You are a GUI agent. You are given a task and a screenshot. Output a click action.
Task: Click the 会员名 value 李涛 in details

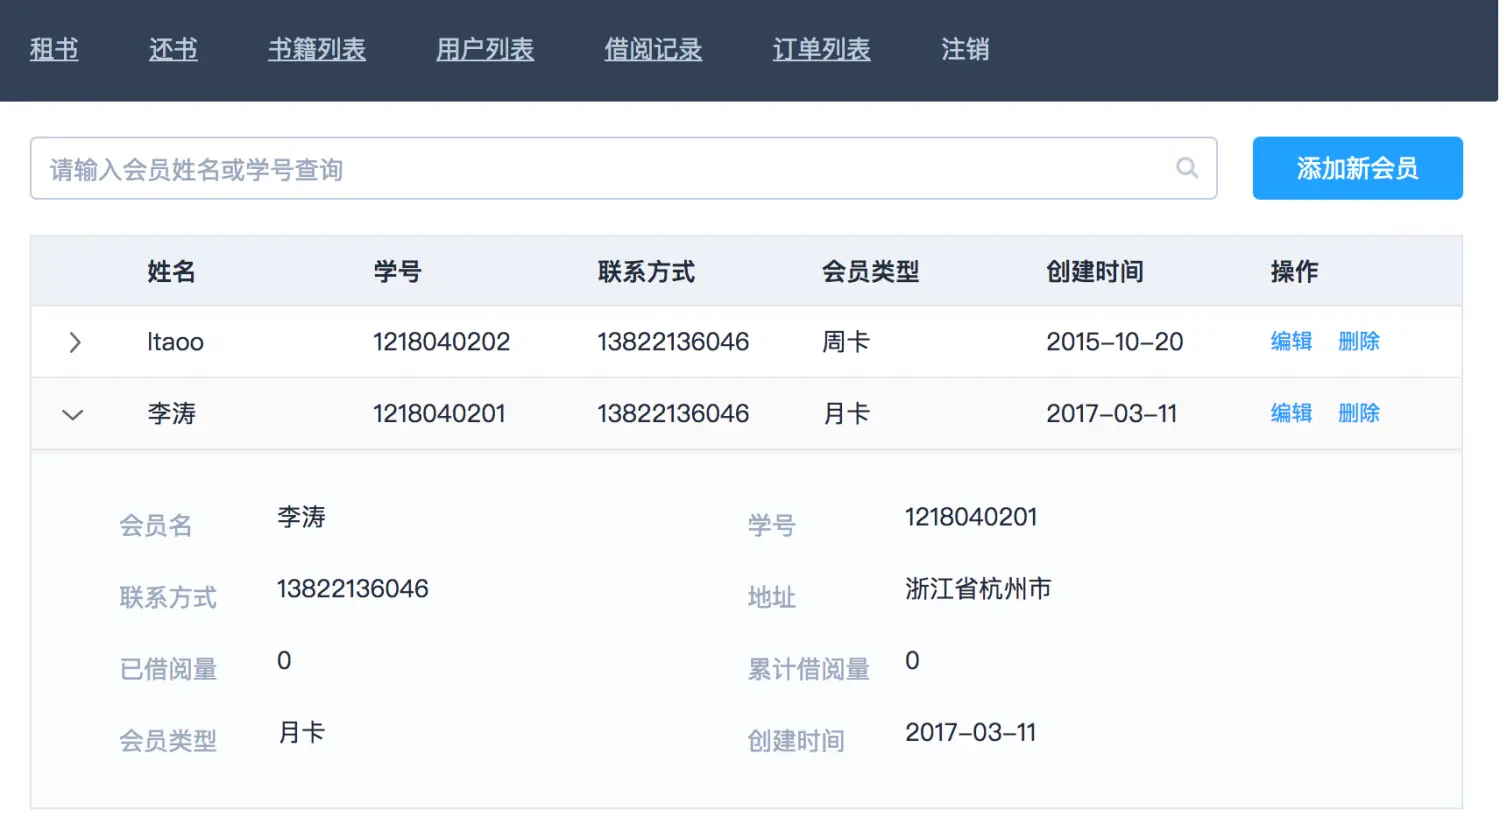pyautogui.click(x=301, y=517)
